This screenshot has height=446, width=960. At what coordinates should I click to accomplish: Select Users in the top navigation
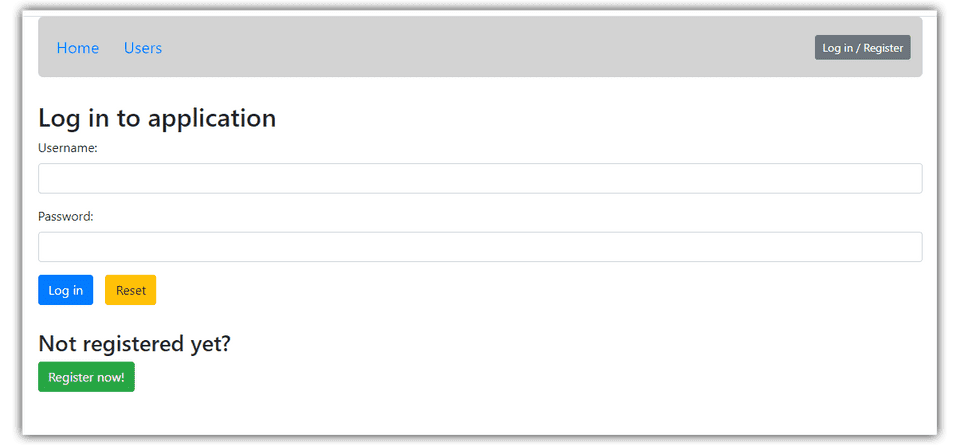coord(143,48)
